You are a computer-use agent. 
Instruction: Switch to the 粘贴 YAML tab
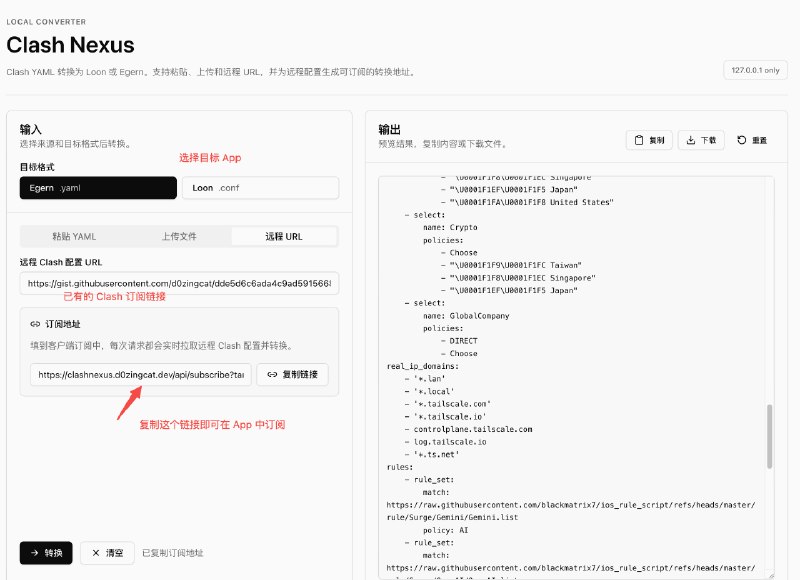(74, 236)
